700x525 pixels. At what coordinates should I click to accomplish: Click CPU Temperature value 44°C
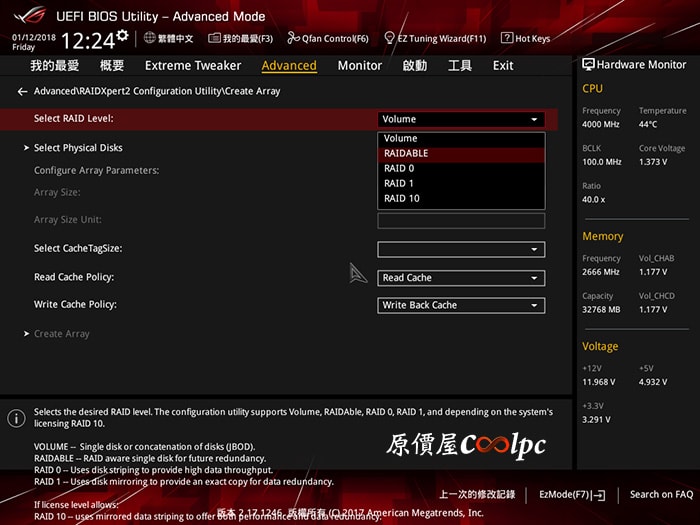pos(648,125)
